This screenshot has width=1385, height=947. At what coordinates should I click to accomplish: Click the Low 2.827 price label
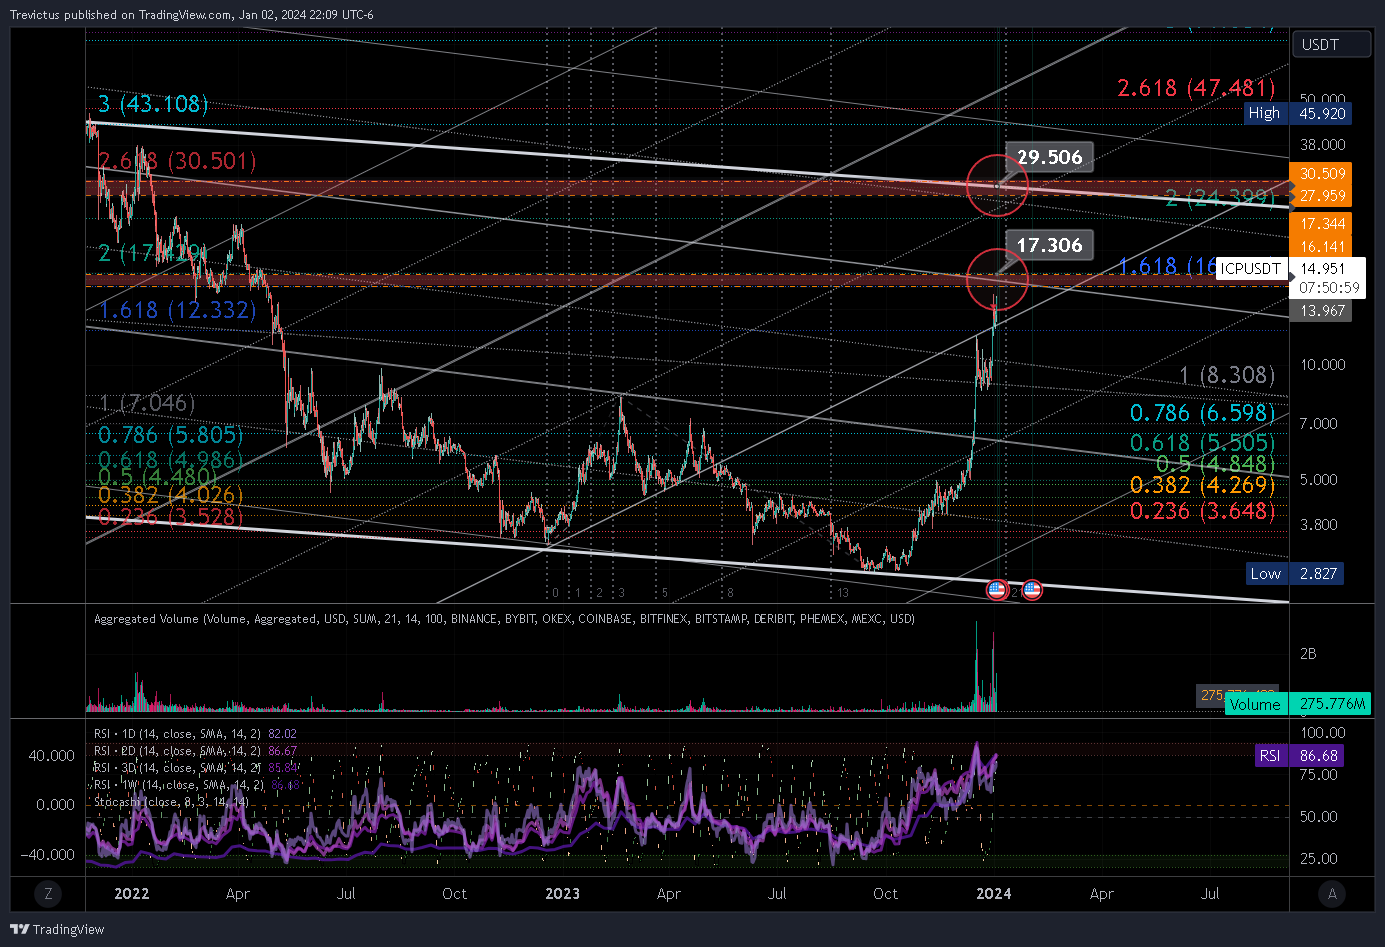click(1295, 573)
